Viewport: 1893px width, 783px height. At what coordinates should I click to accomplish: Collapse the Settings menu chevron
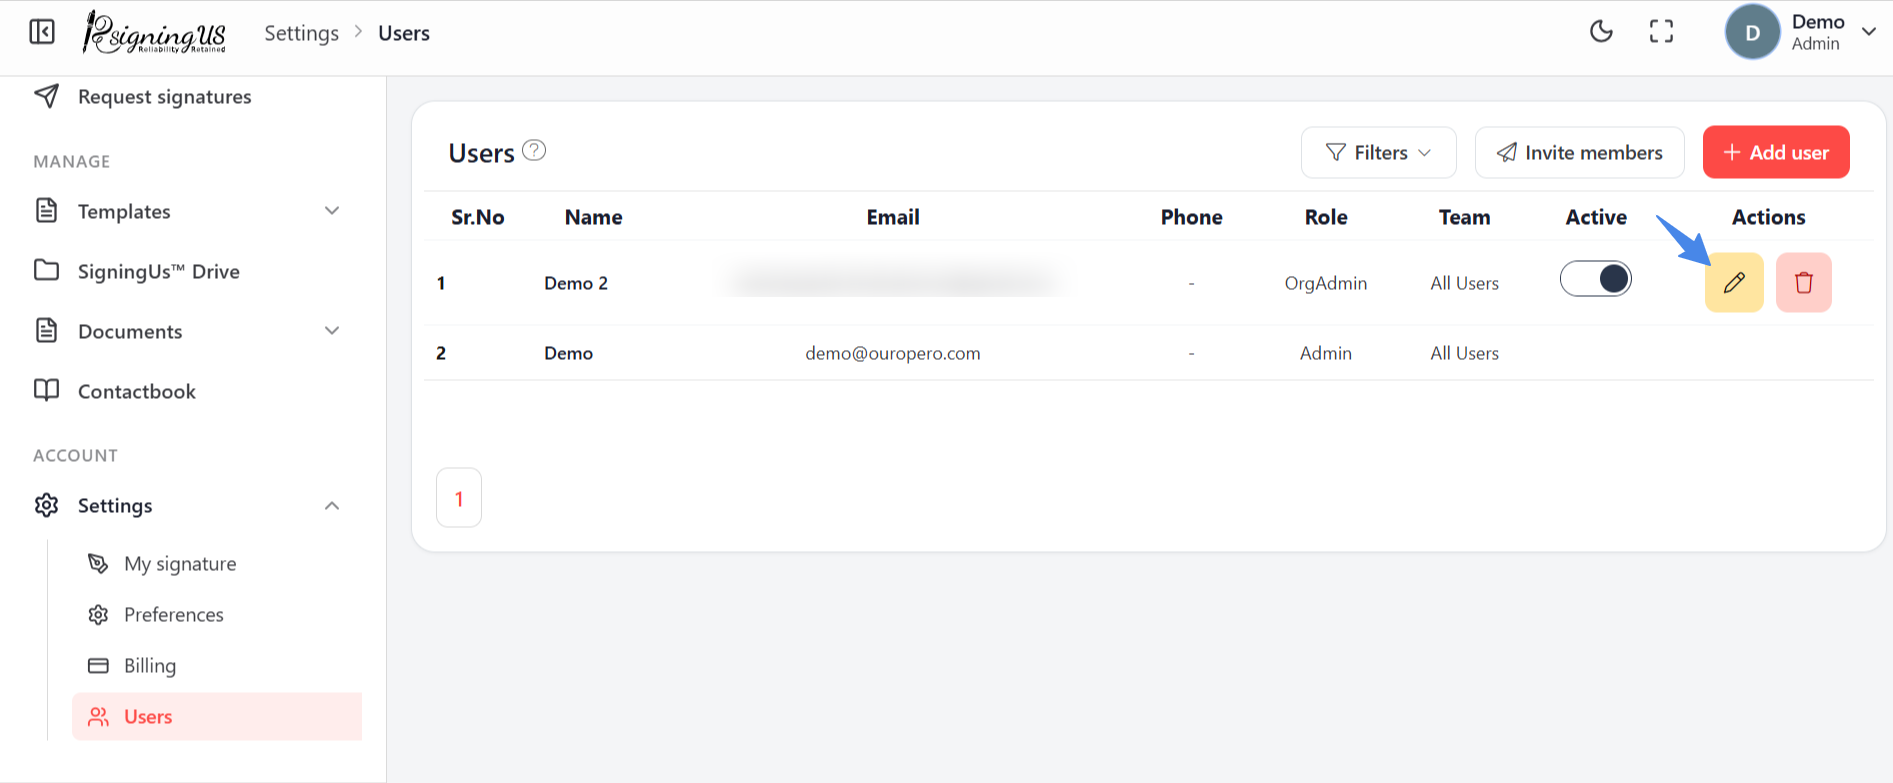click(332, 506)
